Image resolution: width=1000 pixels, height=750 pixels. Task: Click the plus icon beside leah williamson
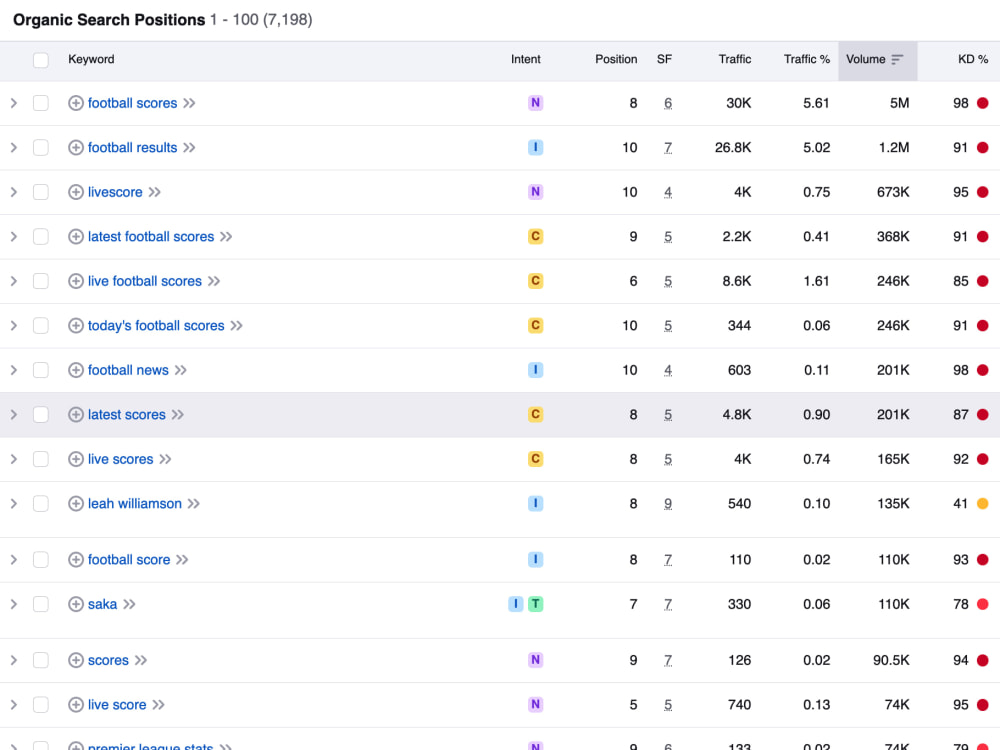pyautogui.click(x=75, y=504)
